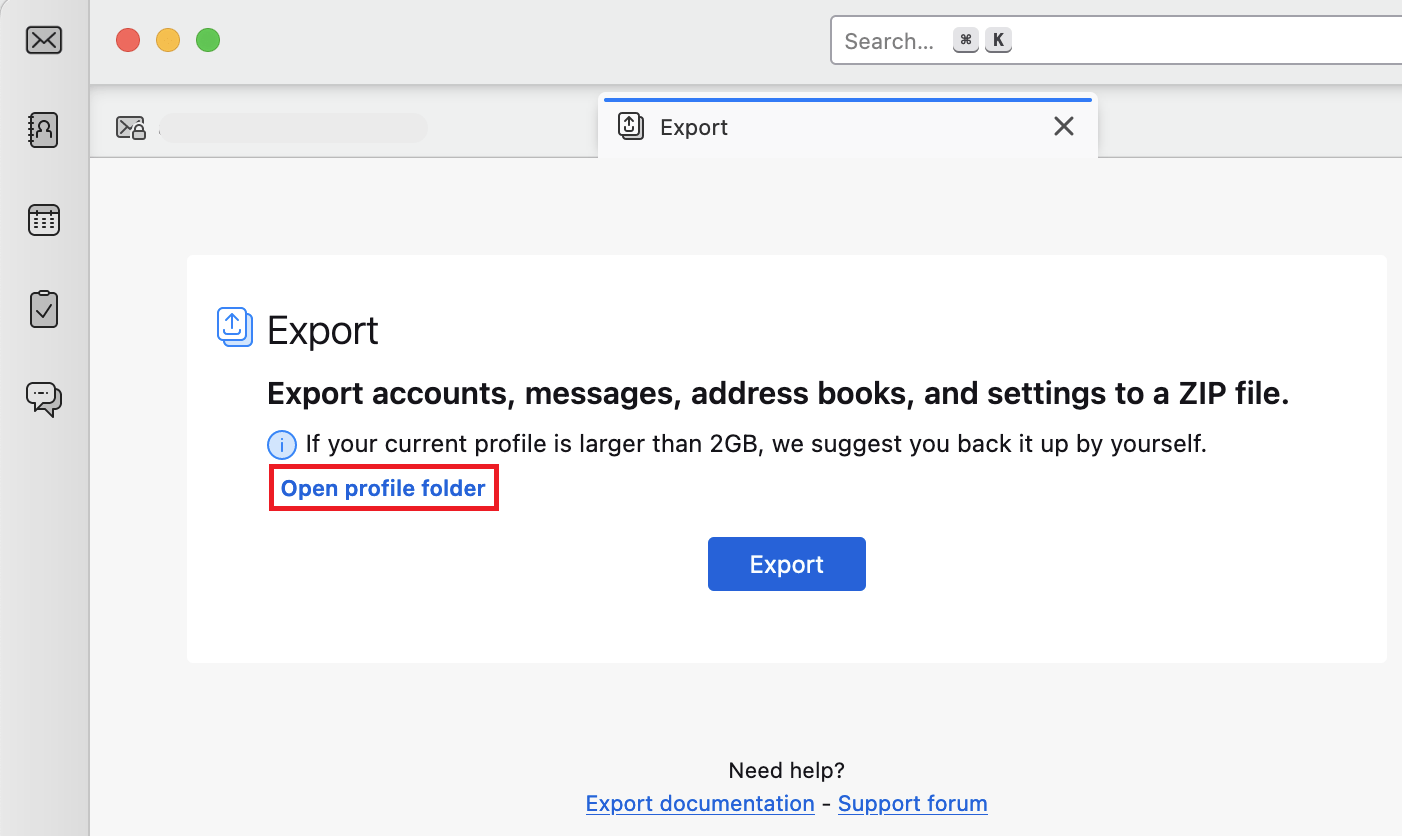
Task: Enter full screen with green button
Action: (x=208, y=40)
